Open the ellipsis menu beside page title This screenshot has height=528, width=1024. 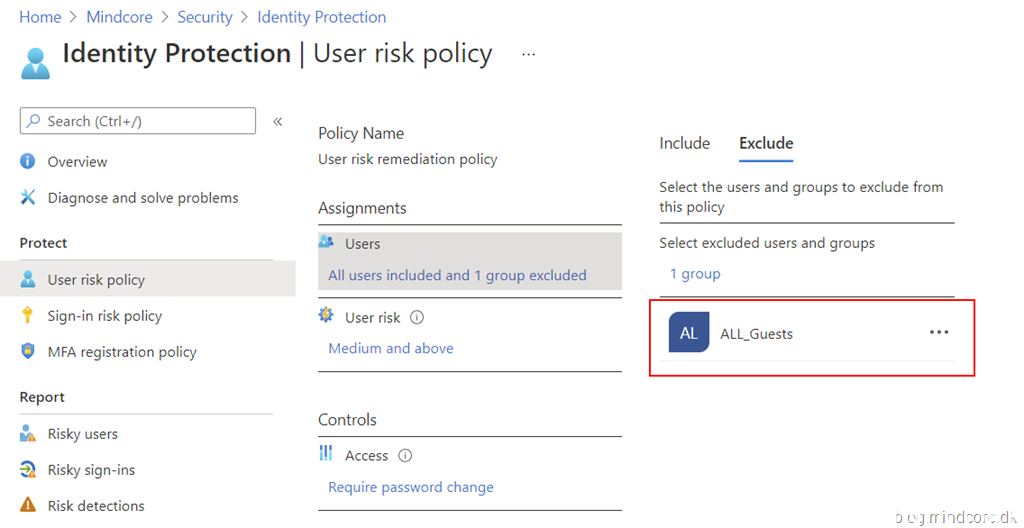click(529, 54)
